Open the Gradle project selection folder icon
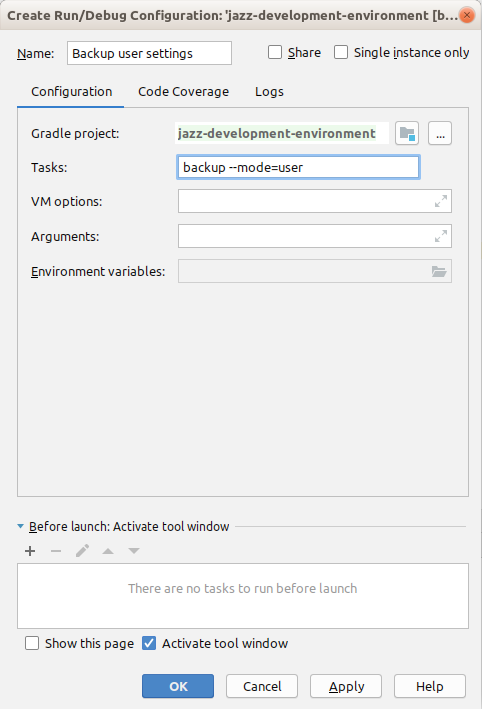 (406, 133)
